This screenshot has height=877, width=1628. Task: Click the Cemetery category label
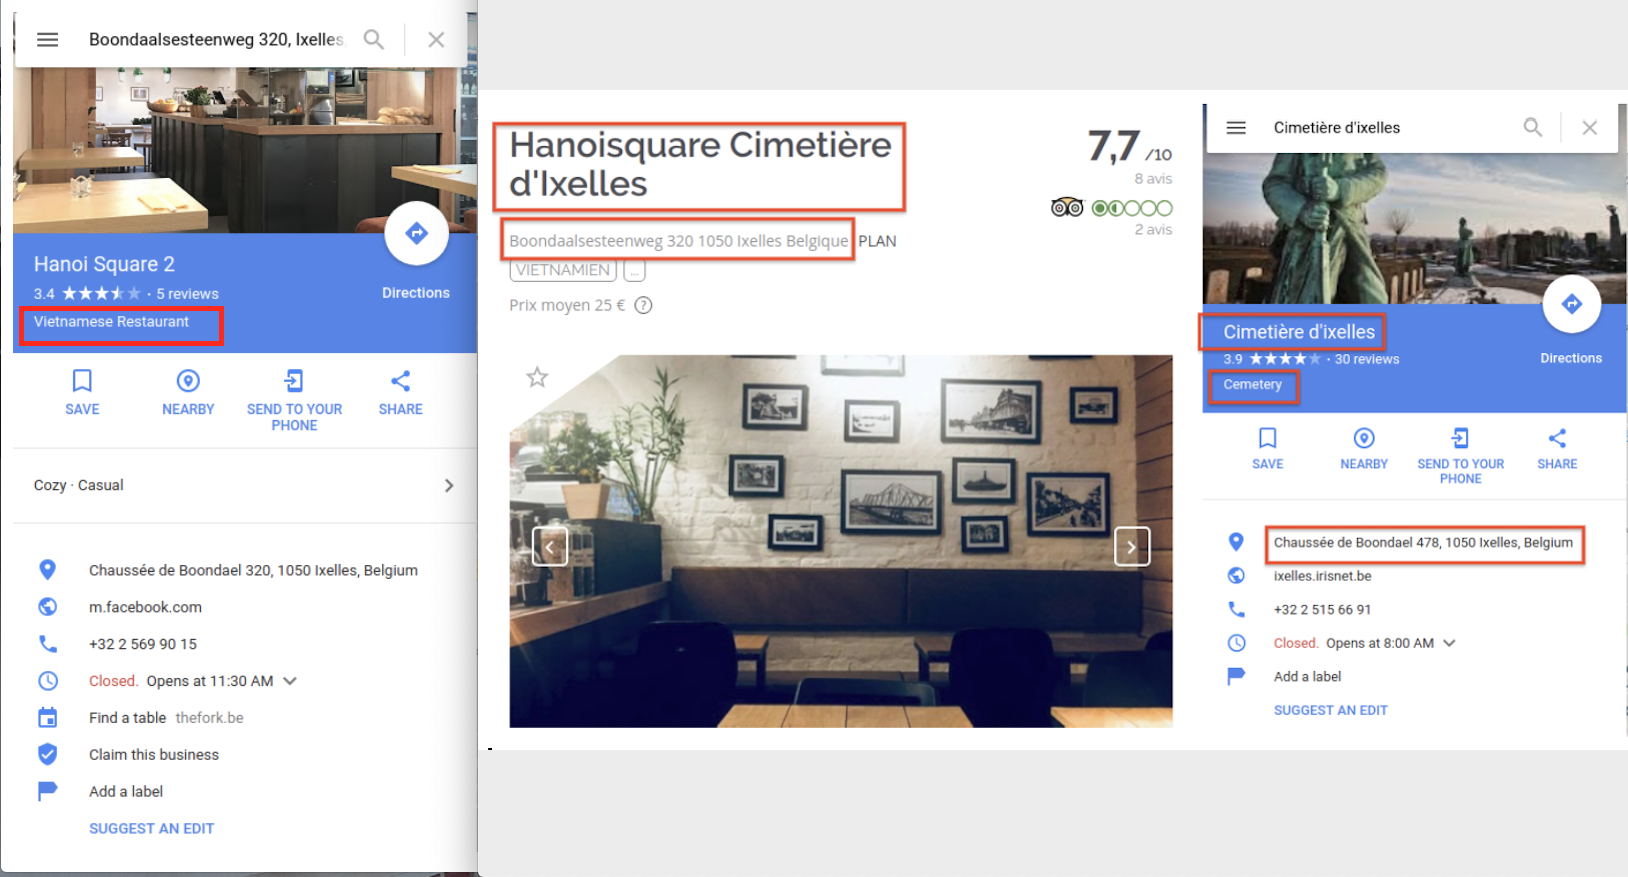[1252, 384]
